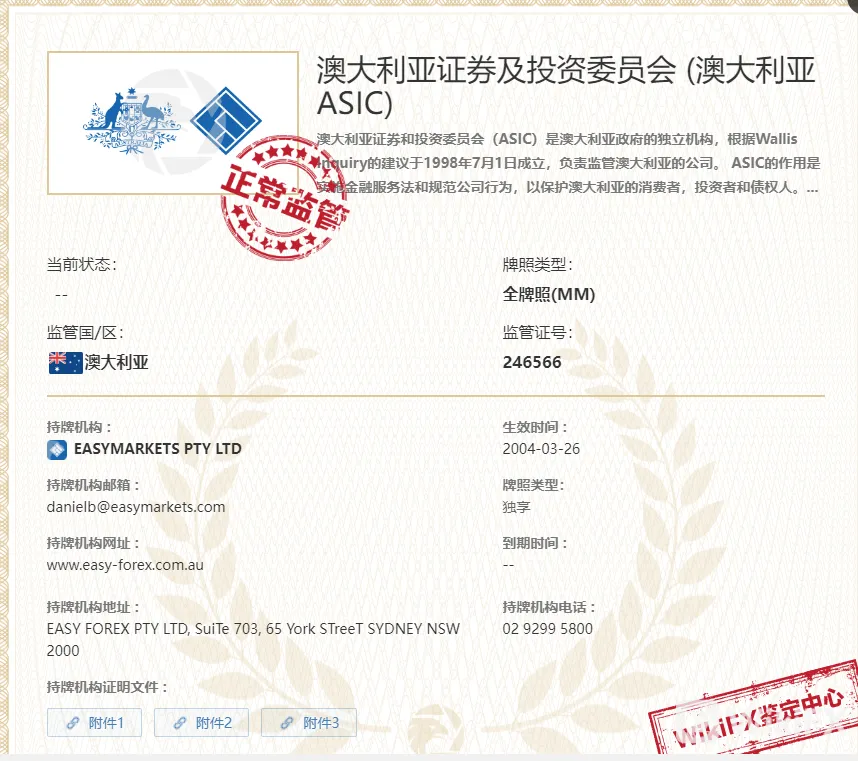Click email danielb@easymarkets.com
Viewport: 858px width, 761px height.
coord(136,507)
